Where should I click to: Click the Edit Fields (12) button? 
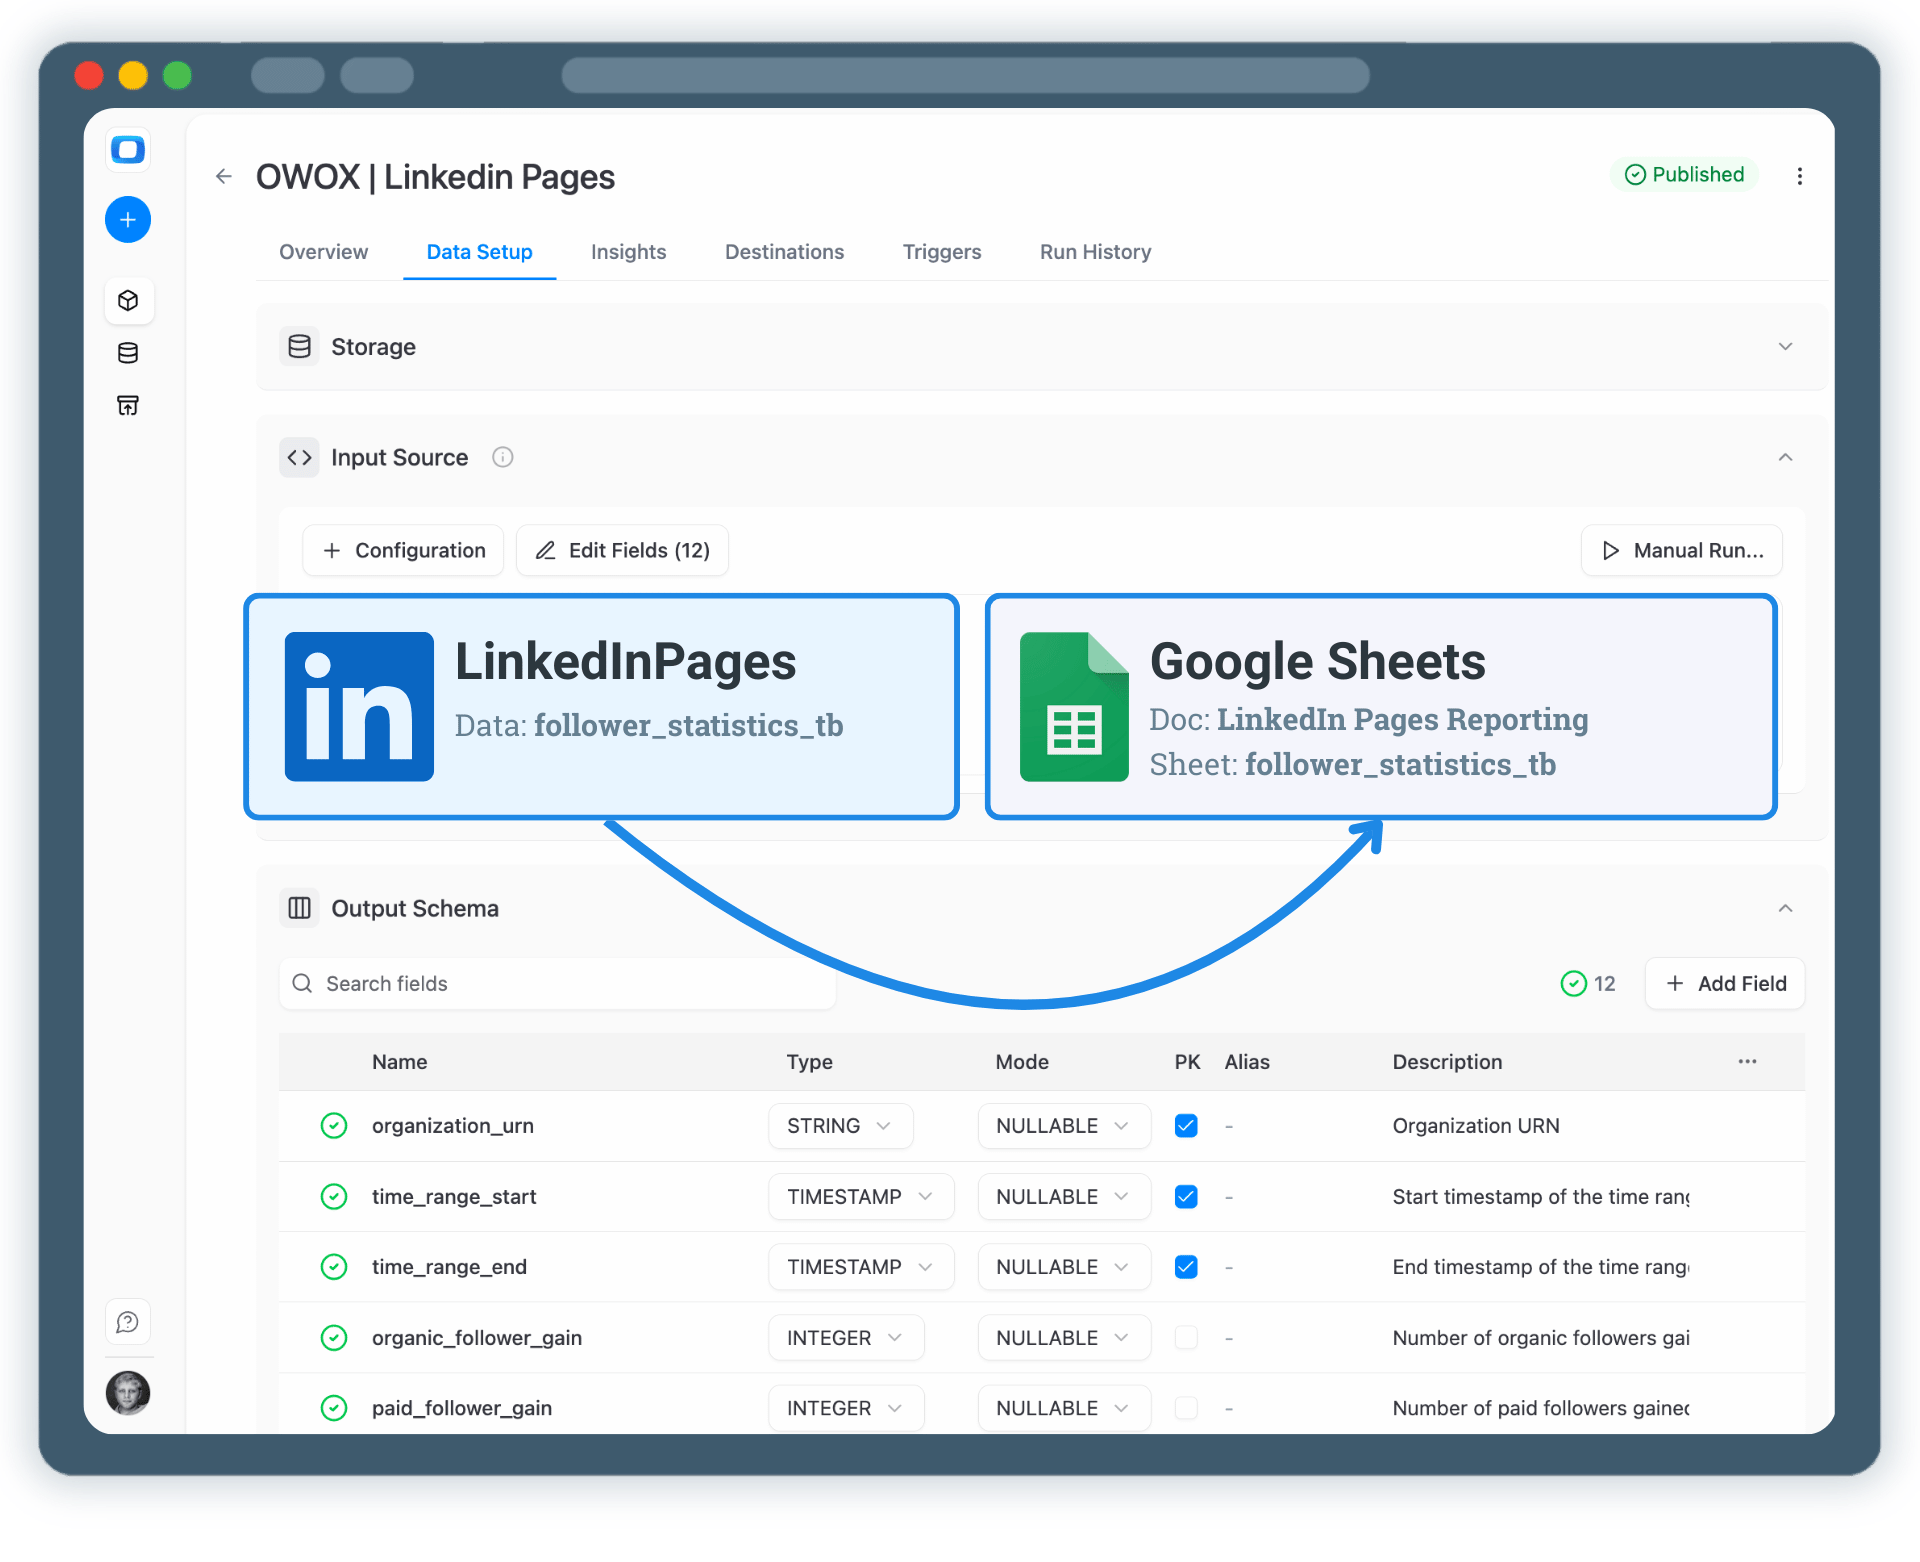pyautogui.click(x=621, y=550)
